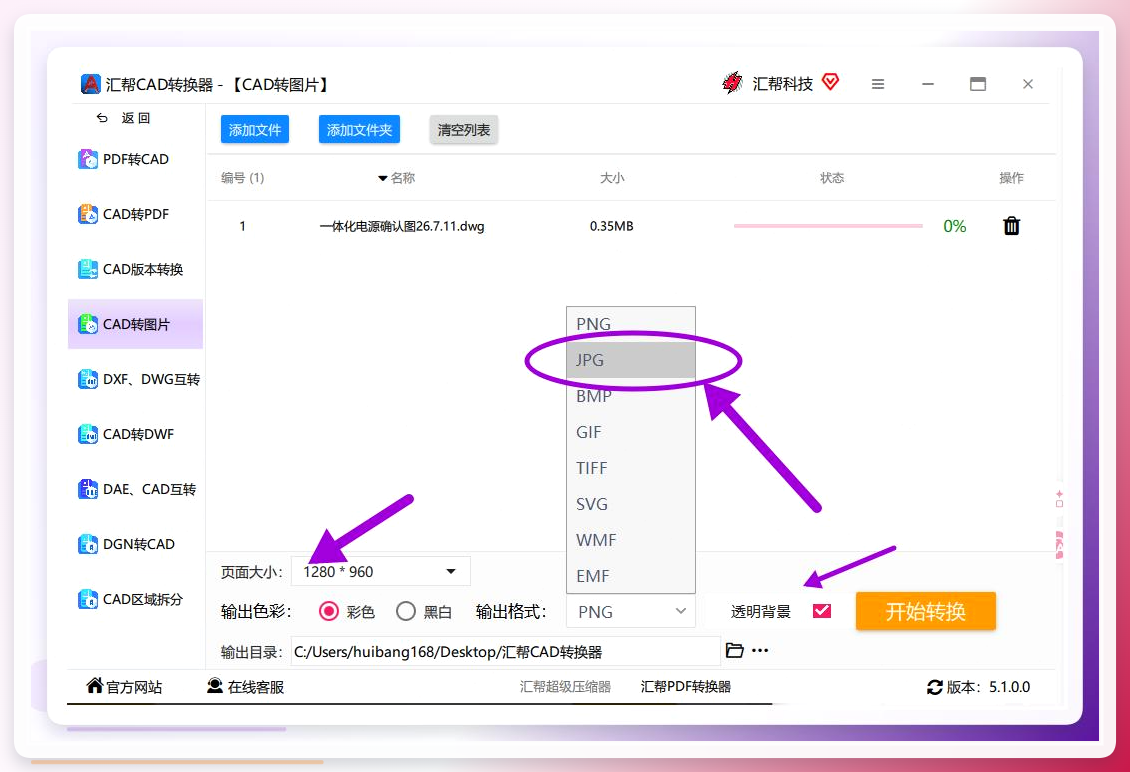
Task: Click the 汇帮科技 flame logo icon
Action: [732, 83]
